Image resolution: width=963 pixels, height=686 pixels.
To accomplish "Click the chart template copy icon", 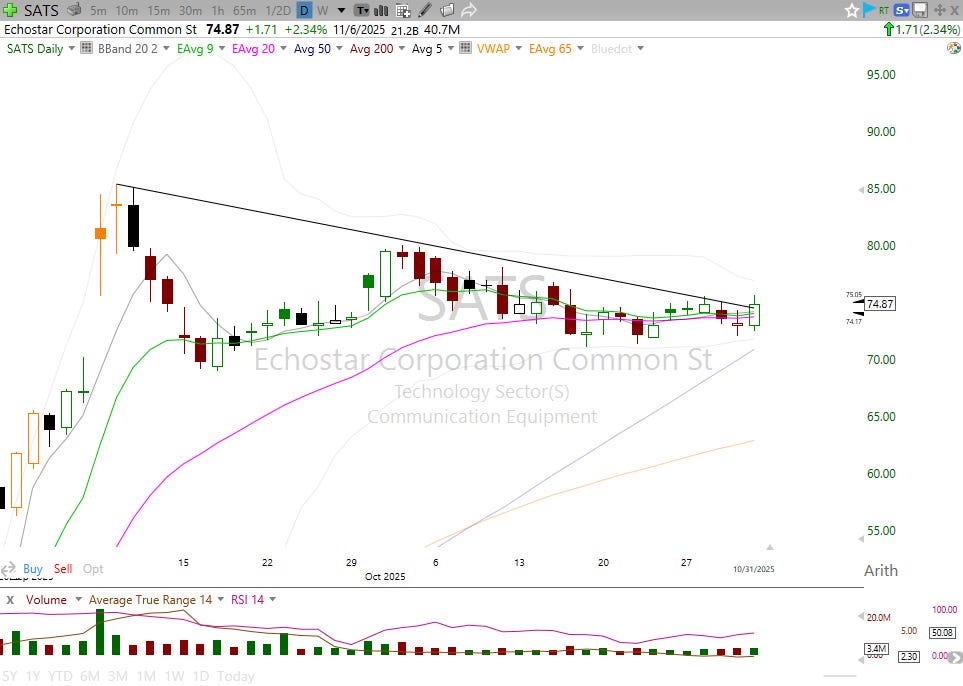I will pyautogui.click(x=448, y=10).
